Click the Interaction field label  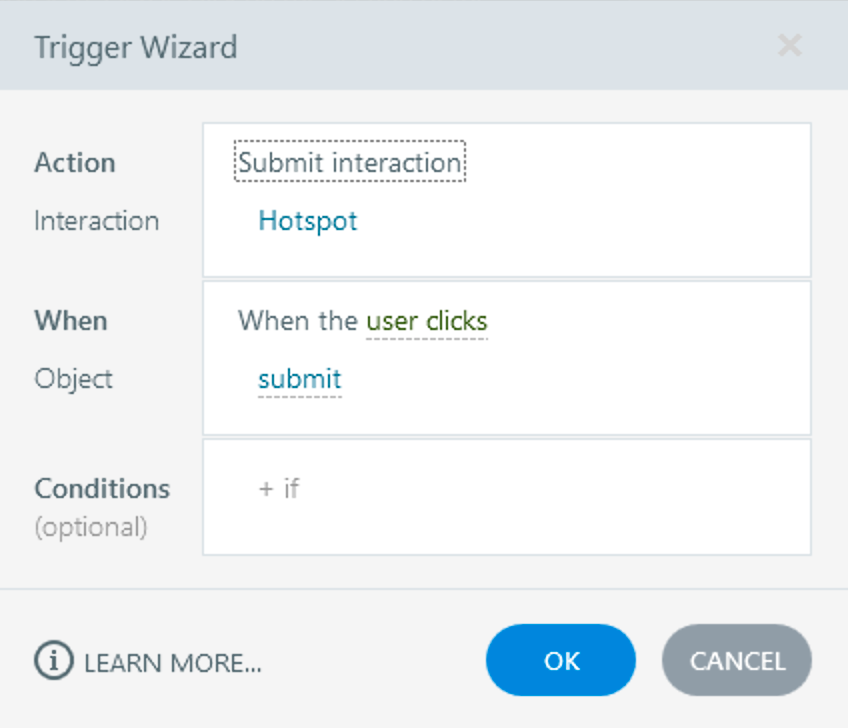click(96, 221)
